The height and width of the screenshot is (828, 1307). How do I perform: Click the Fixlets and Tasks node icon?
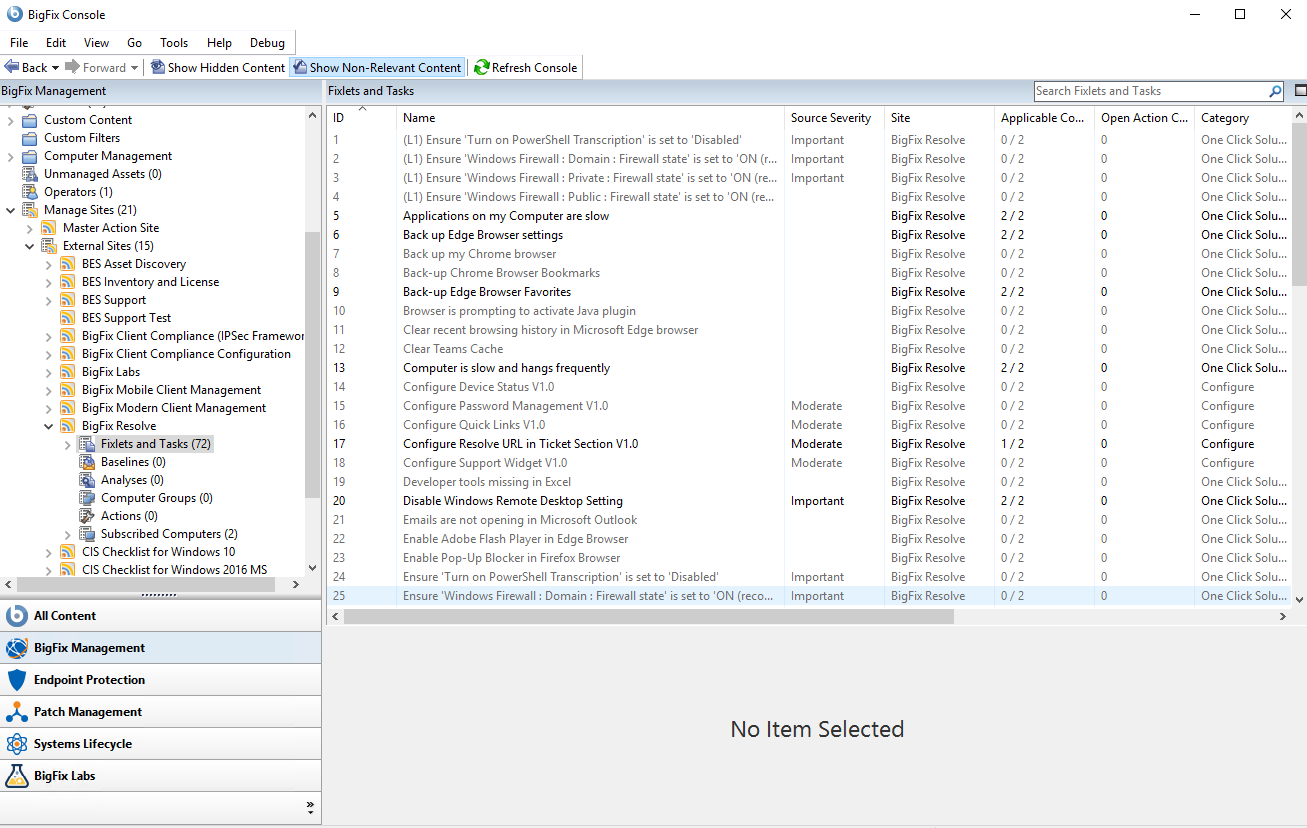pos(87,444)
